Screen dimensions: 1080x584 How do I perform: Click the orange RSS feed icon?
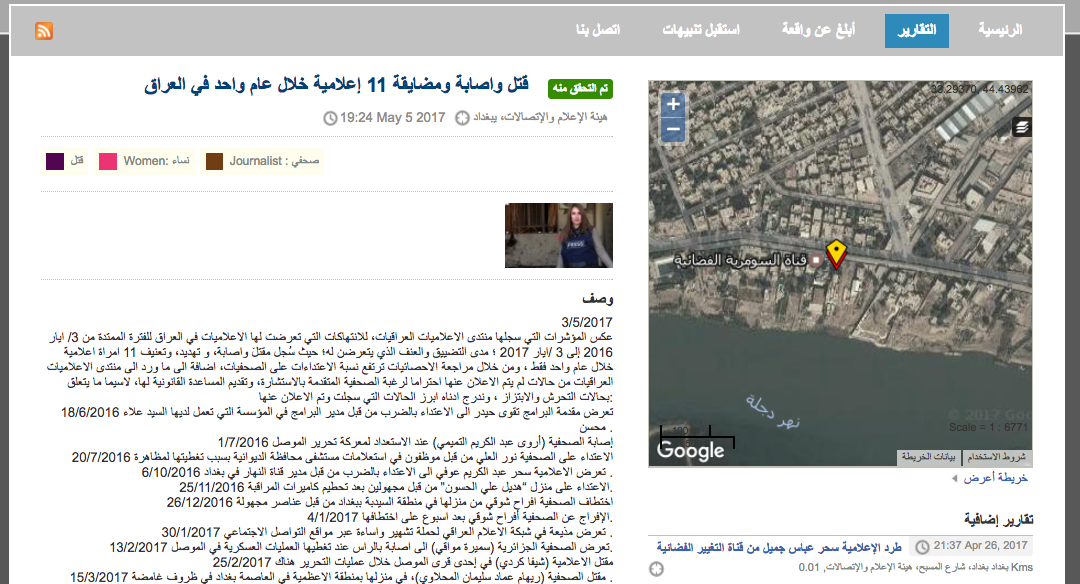(44, 31)
